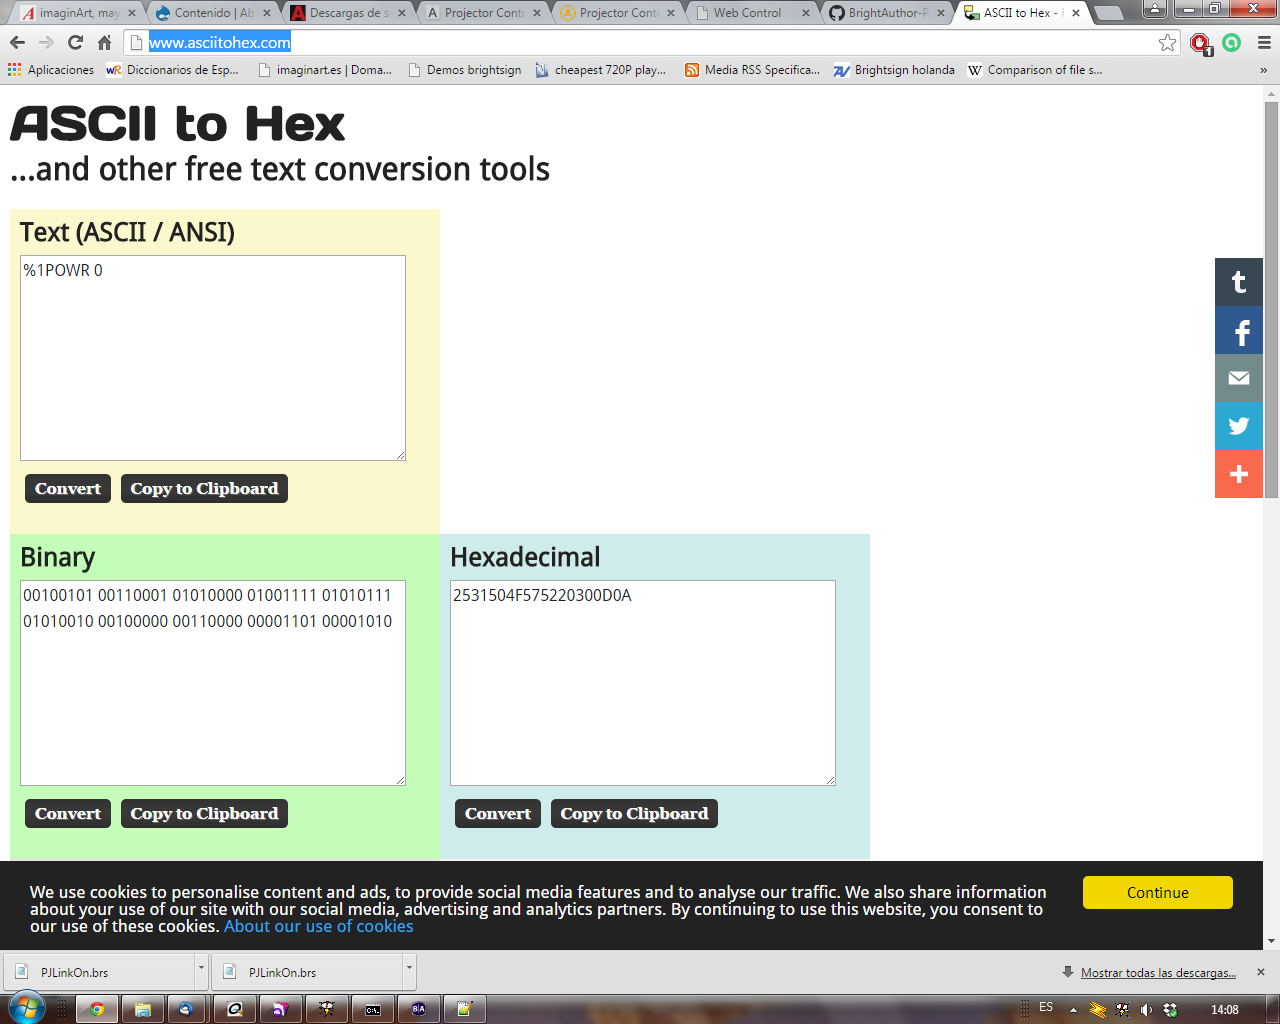Click the ES language indicator in taskbar
1280x1024 pixels.
(x=1046, y=1007)
